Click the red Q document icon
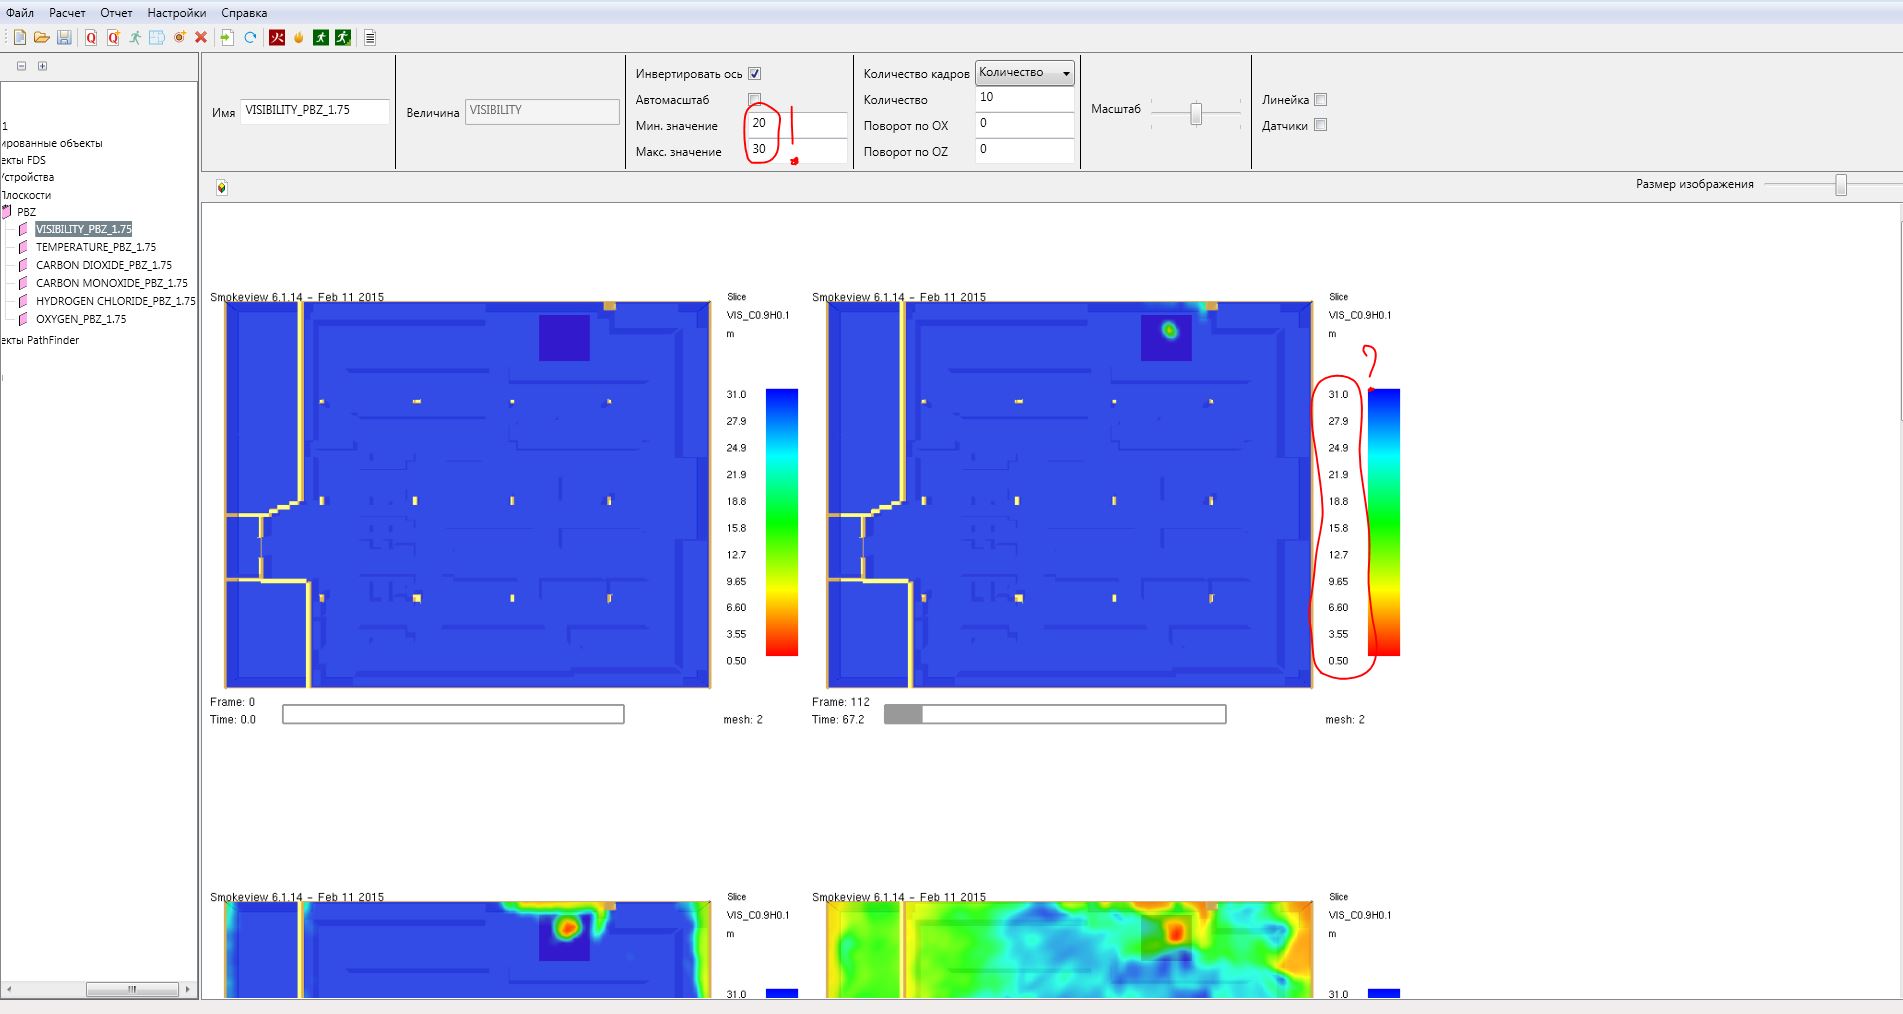This screenshot has width=1903, height=1014. pyautogui.click(x=91, y=37)
